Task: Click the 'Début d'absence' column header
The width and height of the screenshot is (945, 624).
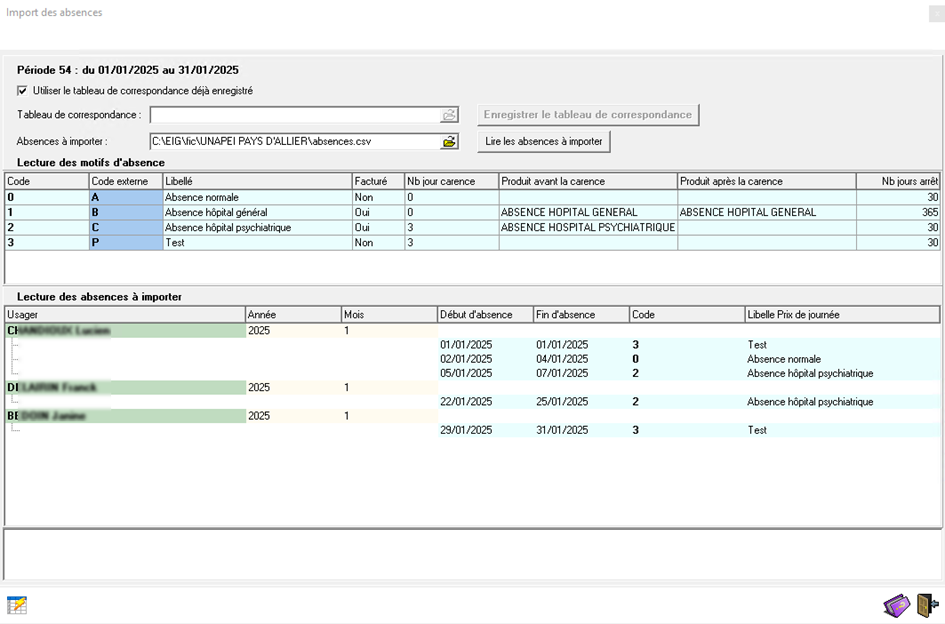Action: [x=485, y=315]
